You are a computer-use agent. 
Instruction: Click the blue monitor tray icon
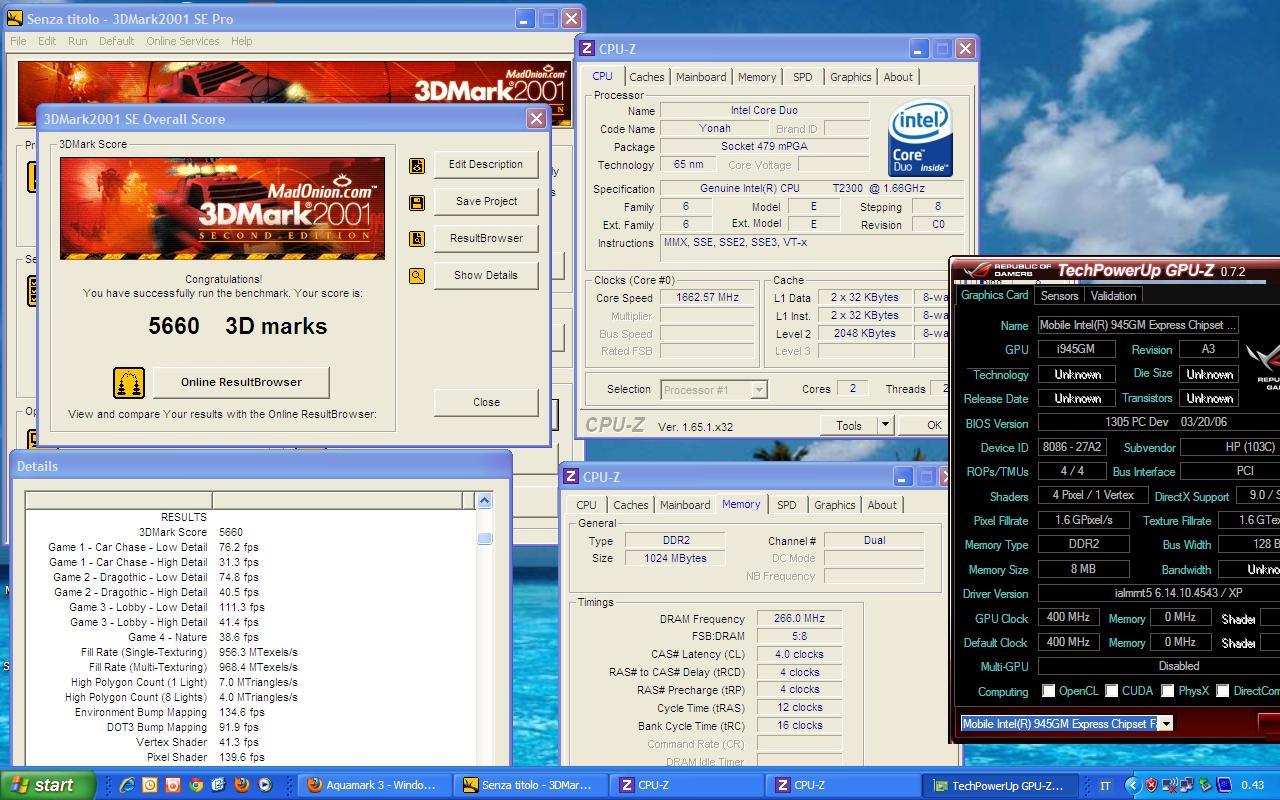[1223, 785]
